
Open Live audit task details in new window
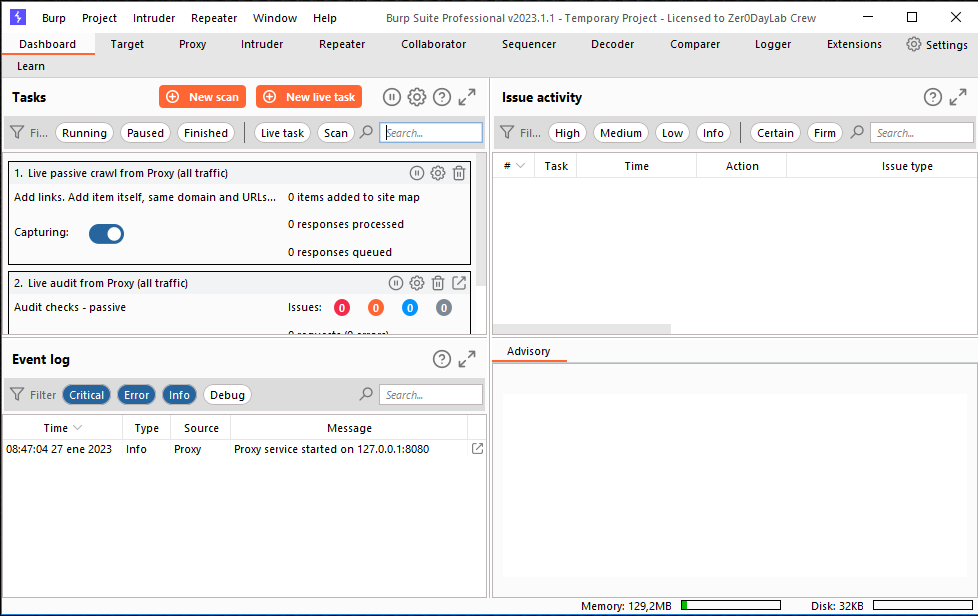point(459,283)
